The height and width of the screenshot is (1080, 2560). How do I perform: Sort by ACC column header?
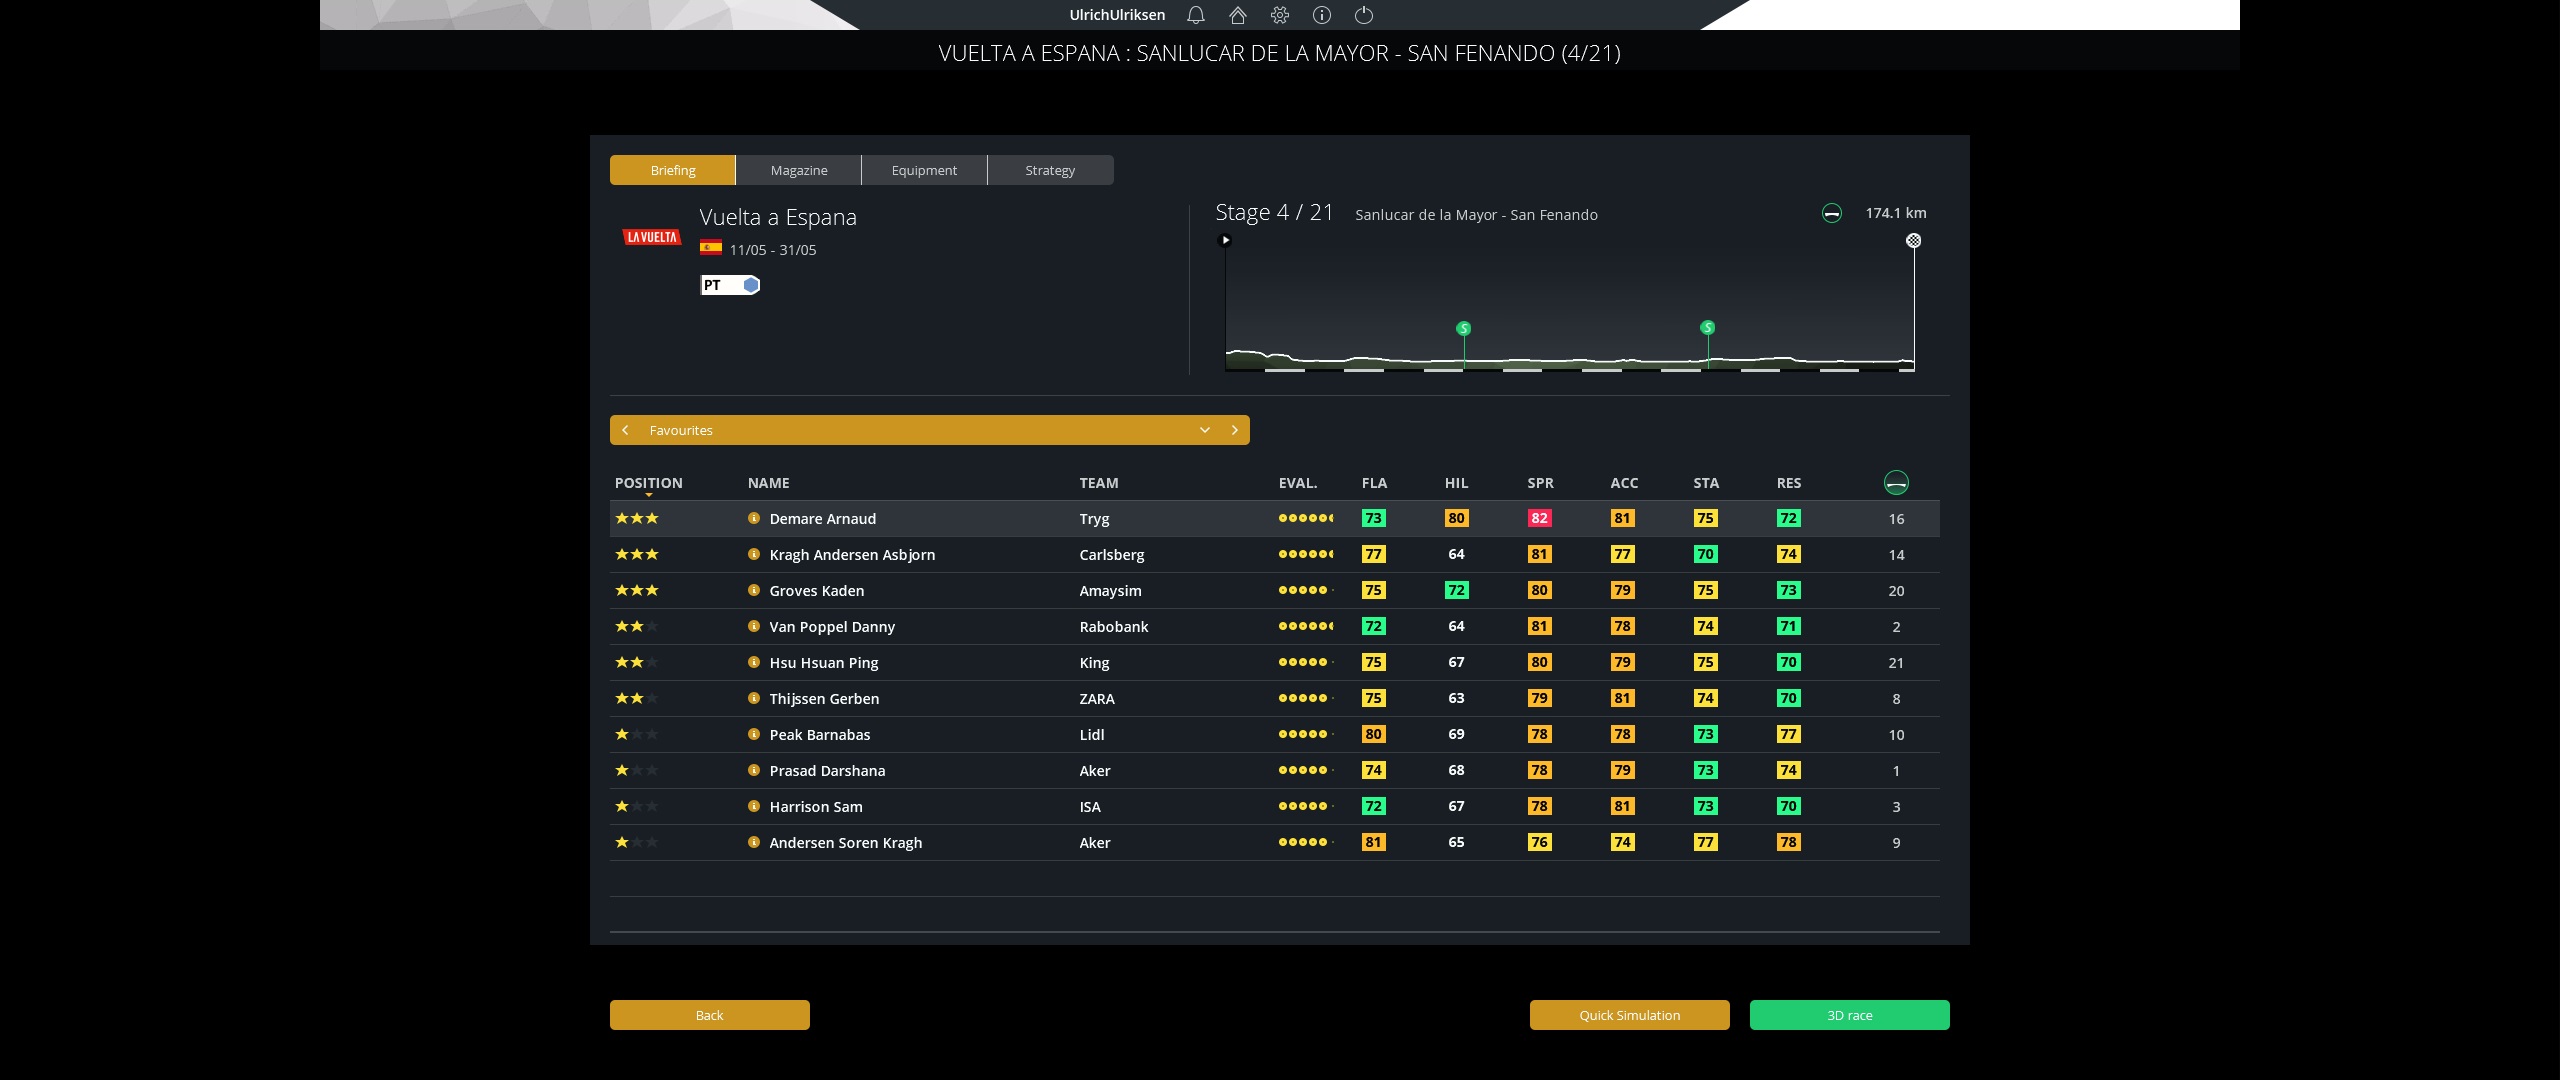coord(1624,483)
